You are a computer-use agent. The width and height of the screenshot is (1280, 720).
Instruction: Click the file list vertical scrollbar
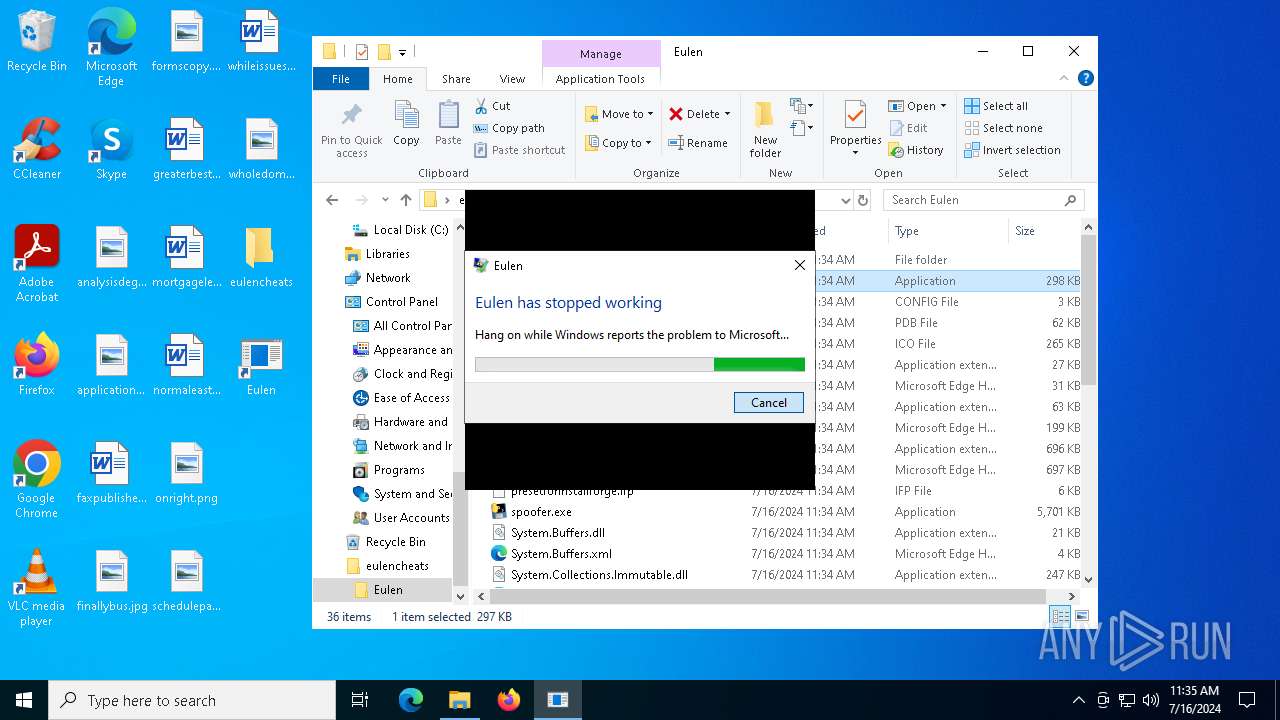[x=1089, y=310]
